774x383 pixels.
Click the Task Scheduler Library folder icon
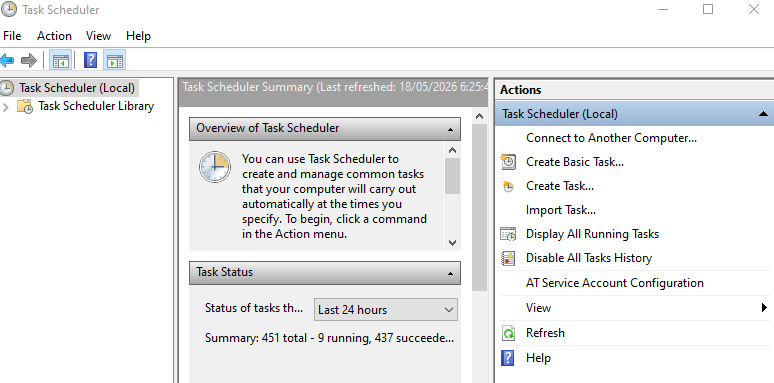[25, 106]
